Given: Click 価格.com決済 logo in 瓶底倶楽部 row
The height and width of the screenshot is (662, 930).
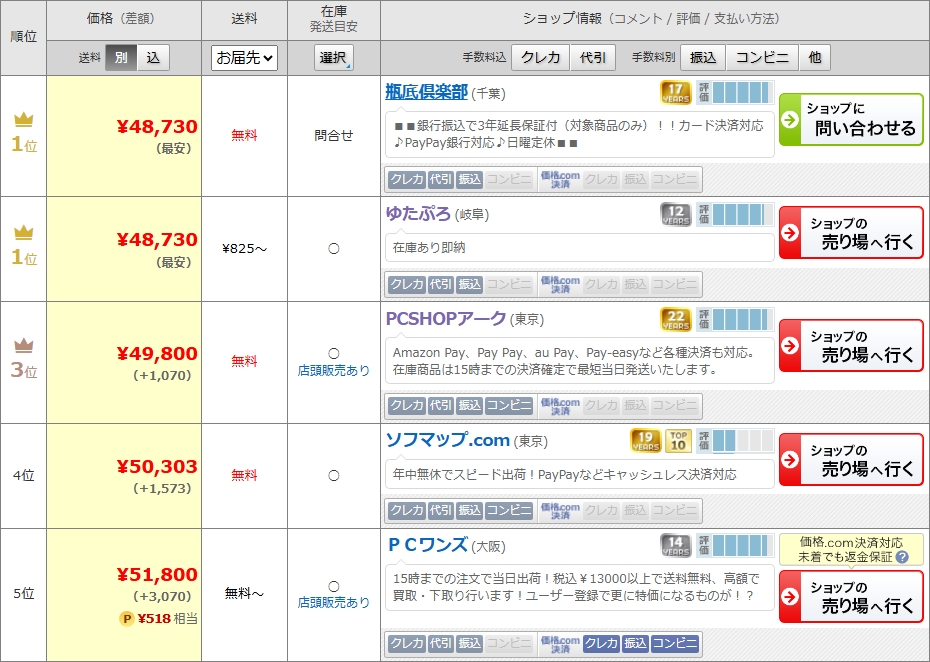Looking at the screenshot, I should 560,179.
